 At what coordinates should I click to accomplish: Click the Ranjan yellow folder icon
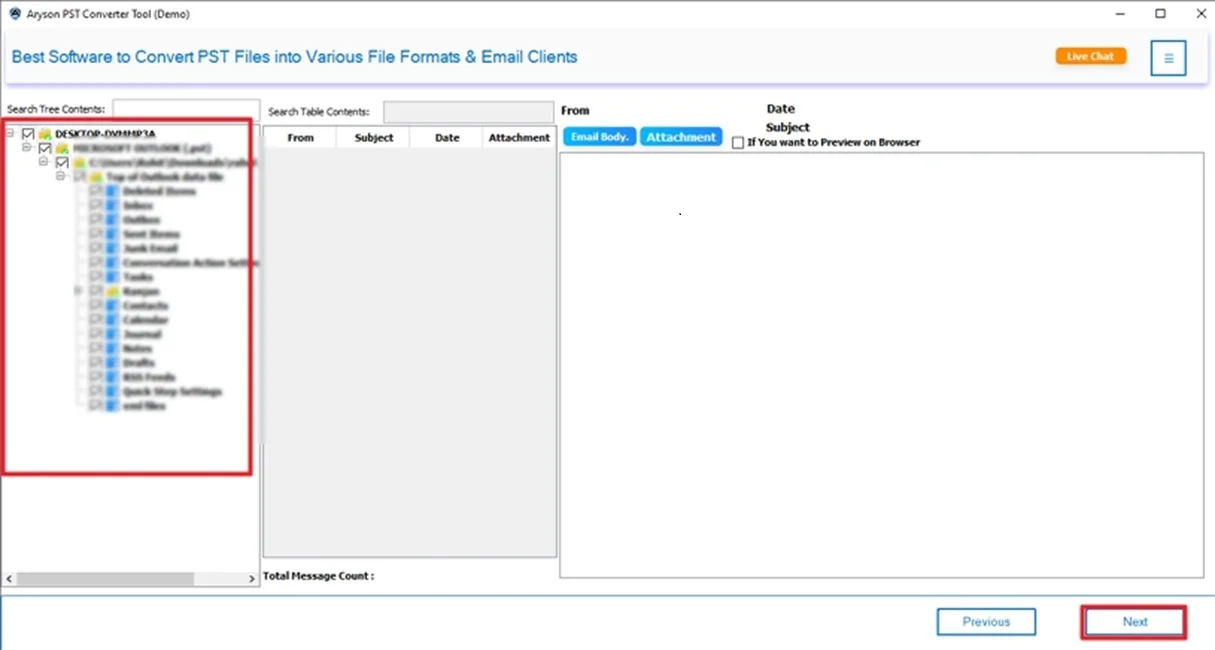111,291
